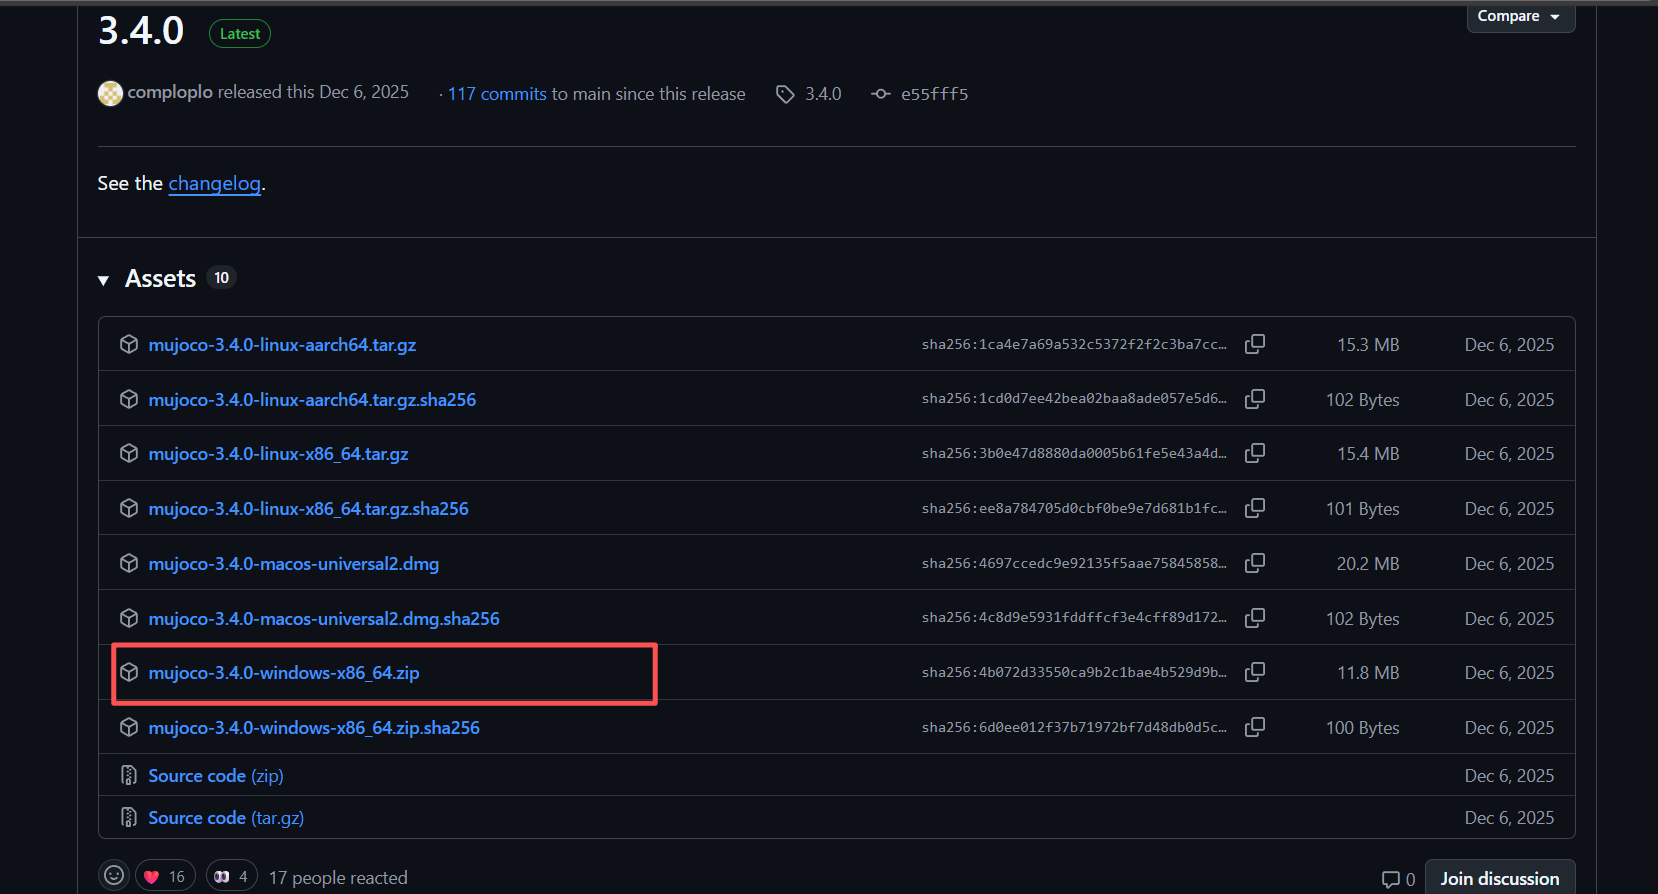Open the changelog link

click(x=215, y=183)
